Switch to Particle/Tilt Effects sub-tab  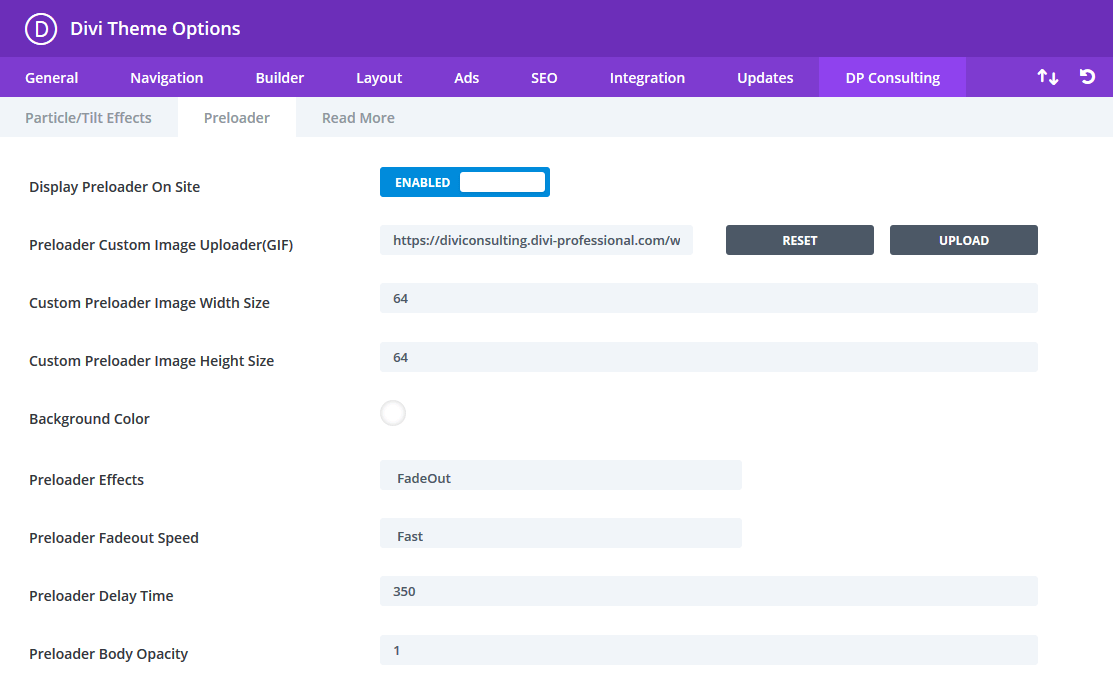pos(89,117)
